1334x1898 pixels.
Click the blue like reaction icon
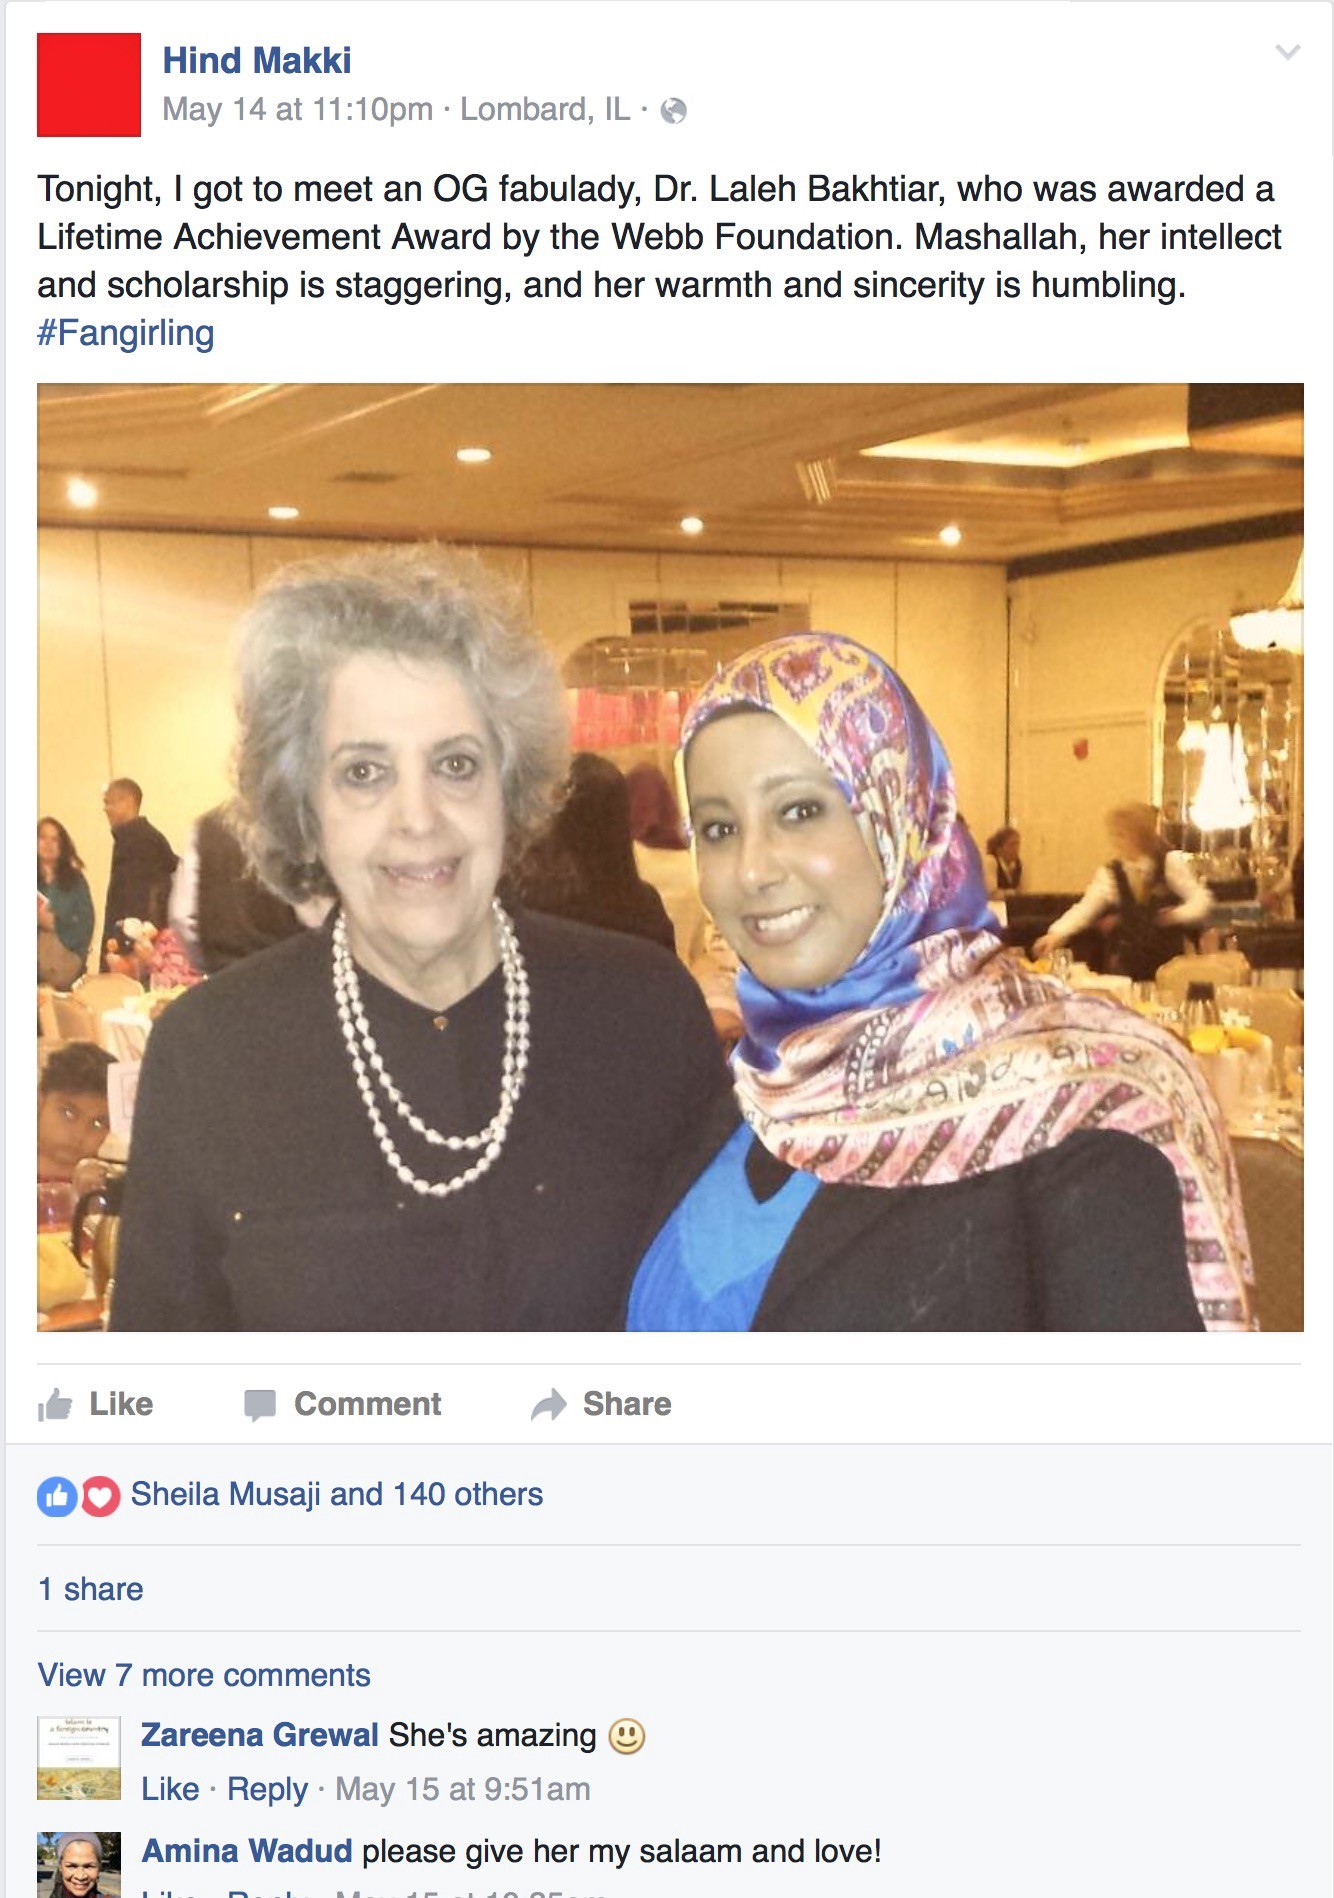[x=57, y=1496]
